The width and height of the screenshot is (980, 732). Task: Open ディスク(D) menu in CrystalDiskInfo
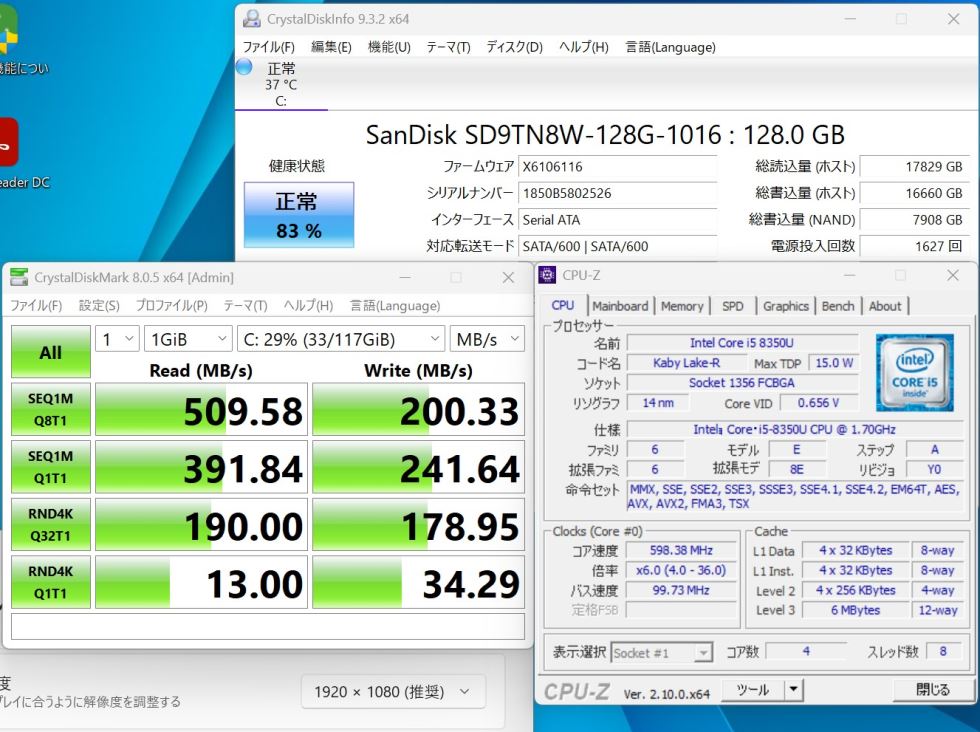coord(514,47)
